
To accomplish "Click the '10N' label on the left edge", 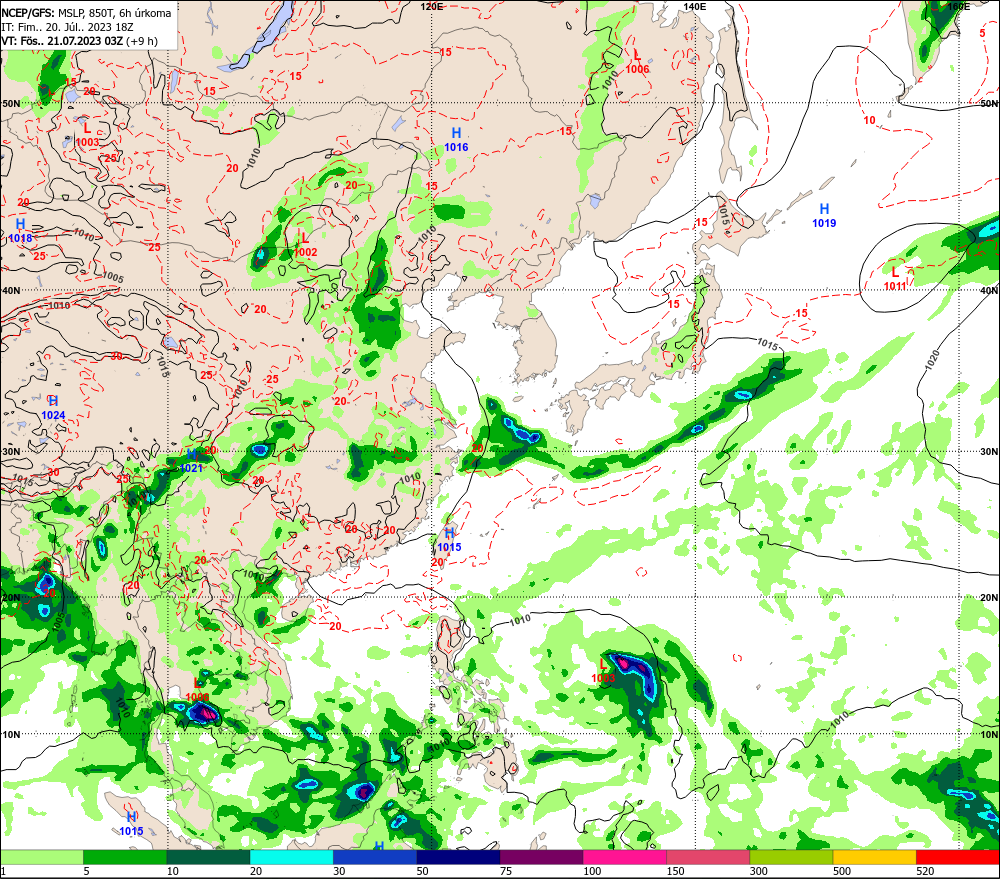I will pyautogui.click(x=11, y=735).
